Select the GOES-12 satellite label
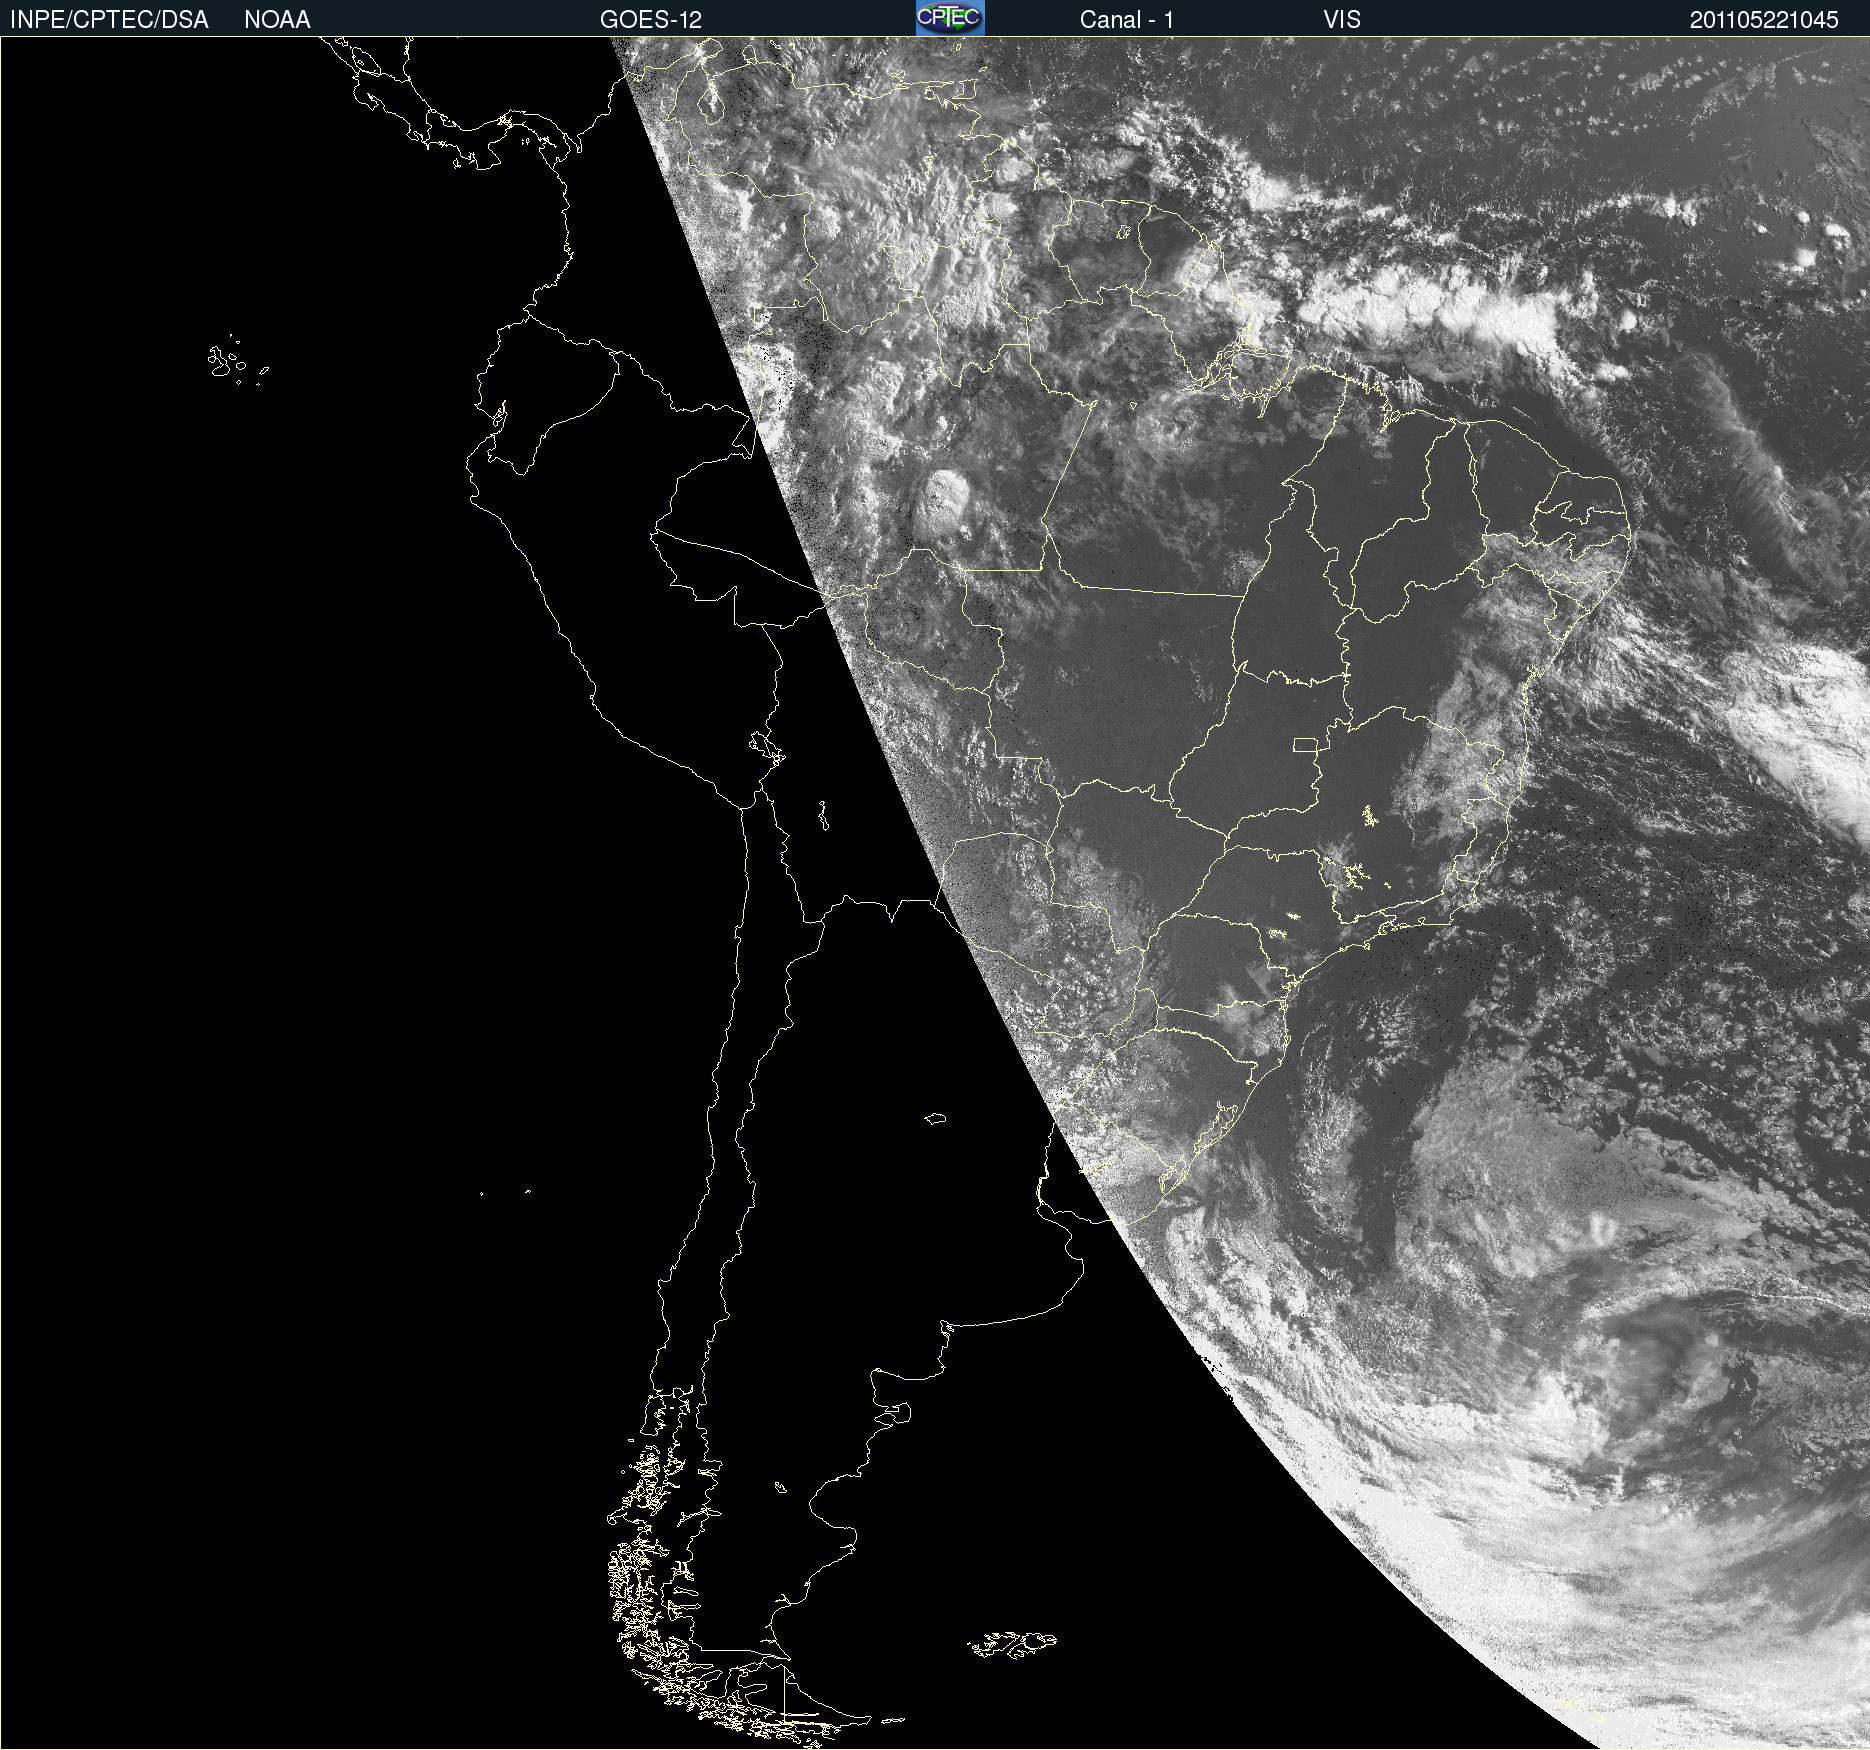The width and height of the screenshot is (1870, 1750). tap(651, 20)
